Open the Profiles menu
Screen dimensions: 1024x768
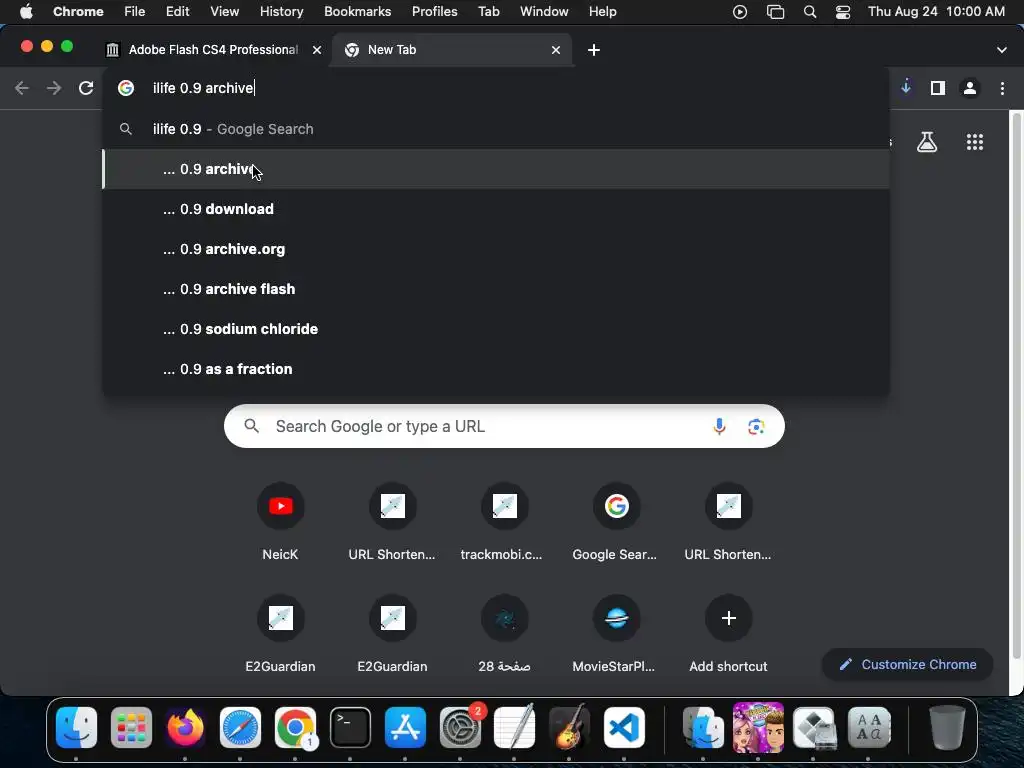[x=434, y=12]
